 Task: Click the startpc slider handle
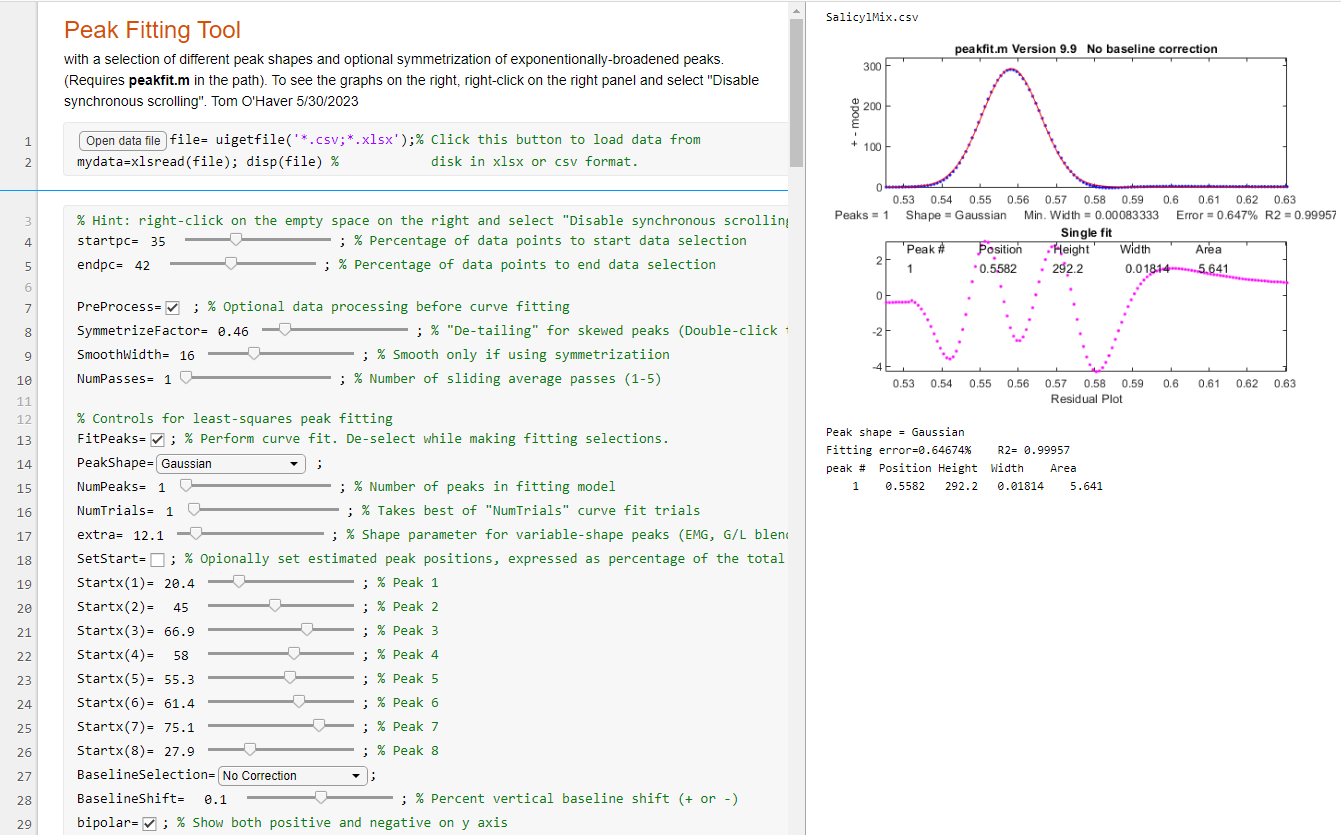point(235,241)
